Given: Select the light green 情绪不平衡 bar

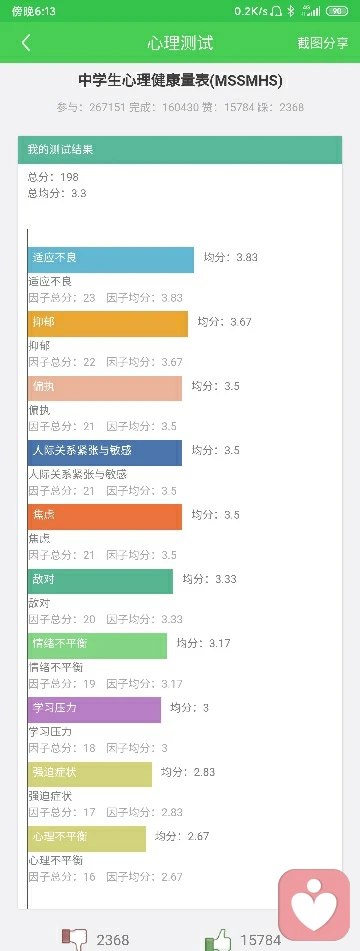Looking at the screenshot, I should (x=98, y=645).
